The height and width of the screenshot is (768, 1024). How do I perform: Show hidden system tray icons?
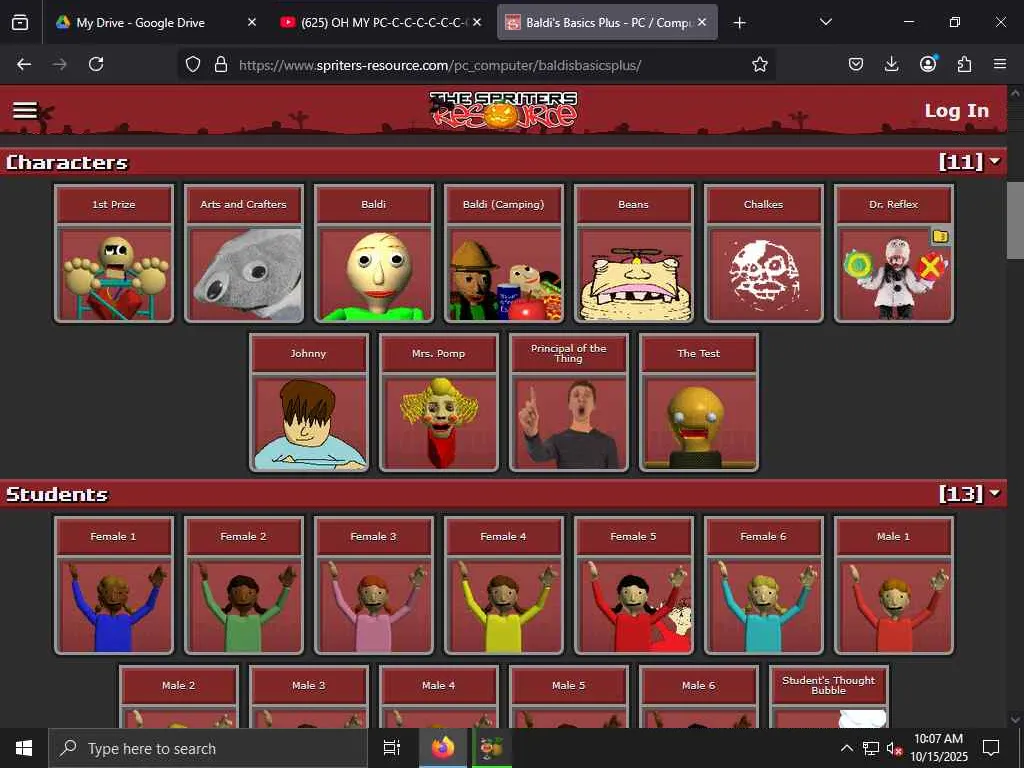tap(846, 748)
